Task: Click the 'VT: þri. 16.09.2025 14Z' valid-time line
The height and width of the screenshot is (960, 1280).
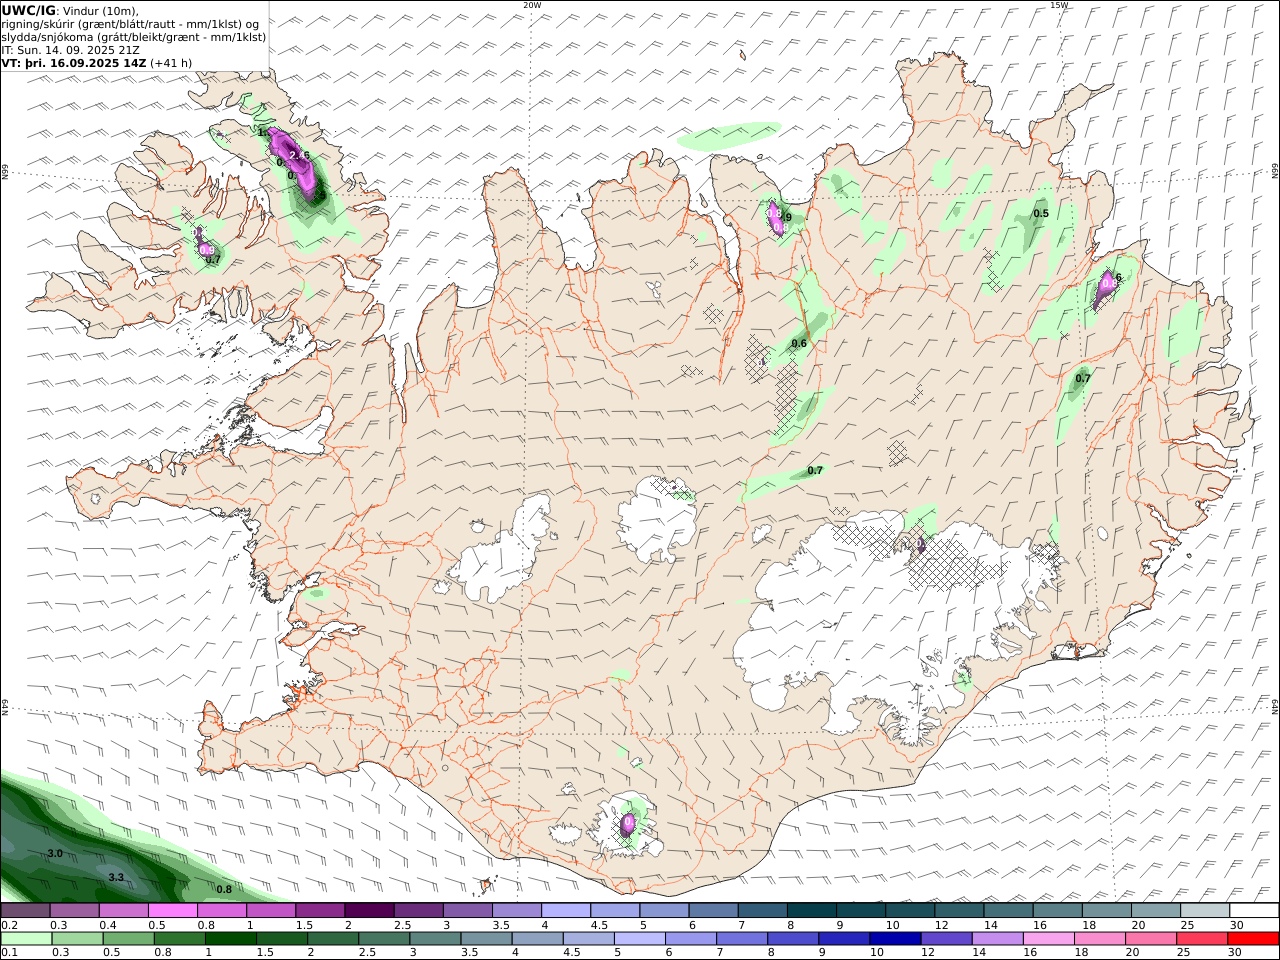Action: (x=74, y=63)
